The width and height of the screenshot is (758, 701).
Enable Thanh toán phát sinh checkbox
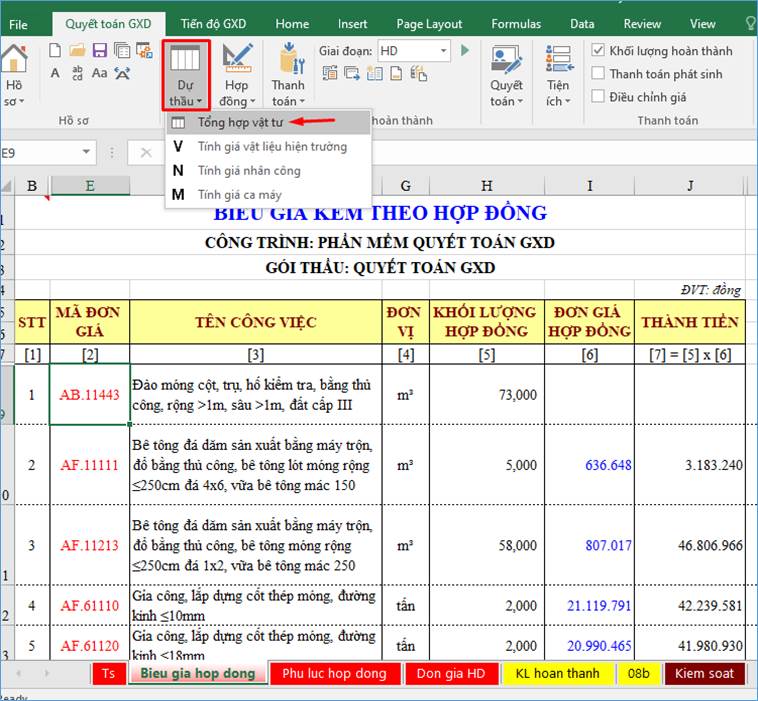[x=598, y=74]
